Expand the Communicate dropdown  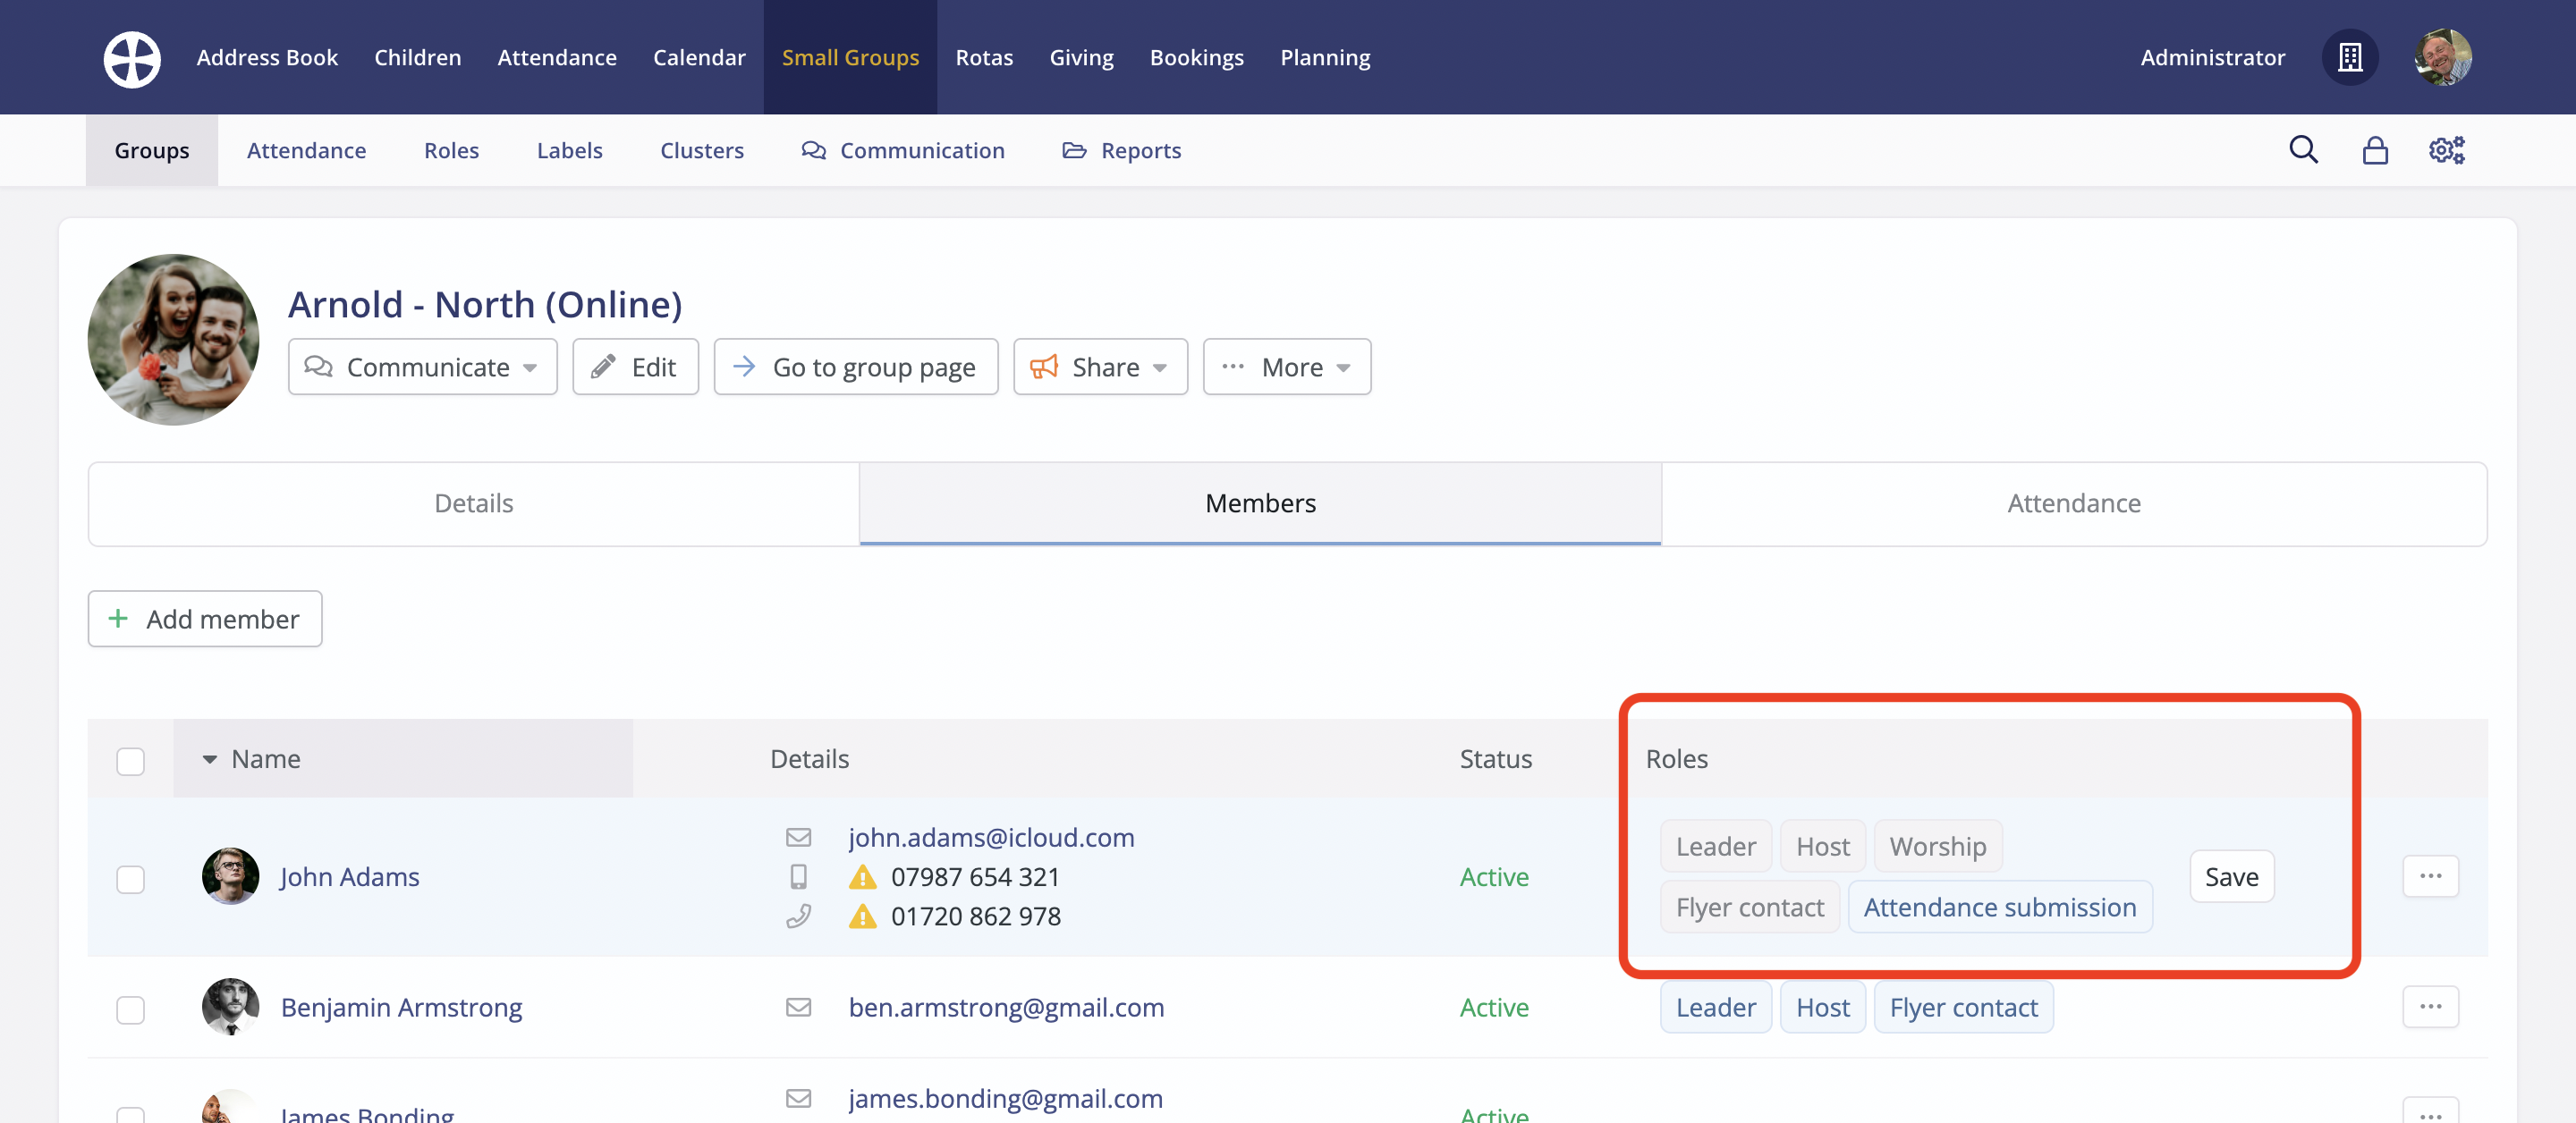(422, 367)
